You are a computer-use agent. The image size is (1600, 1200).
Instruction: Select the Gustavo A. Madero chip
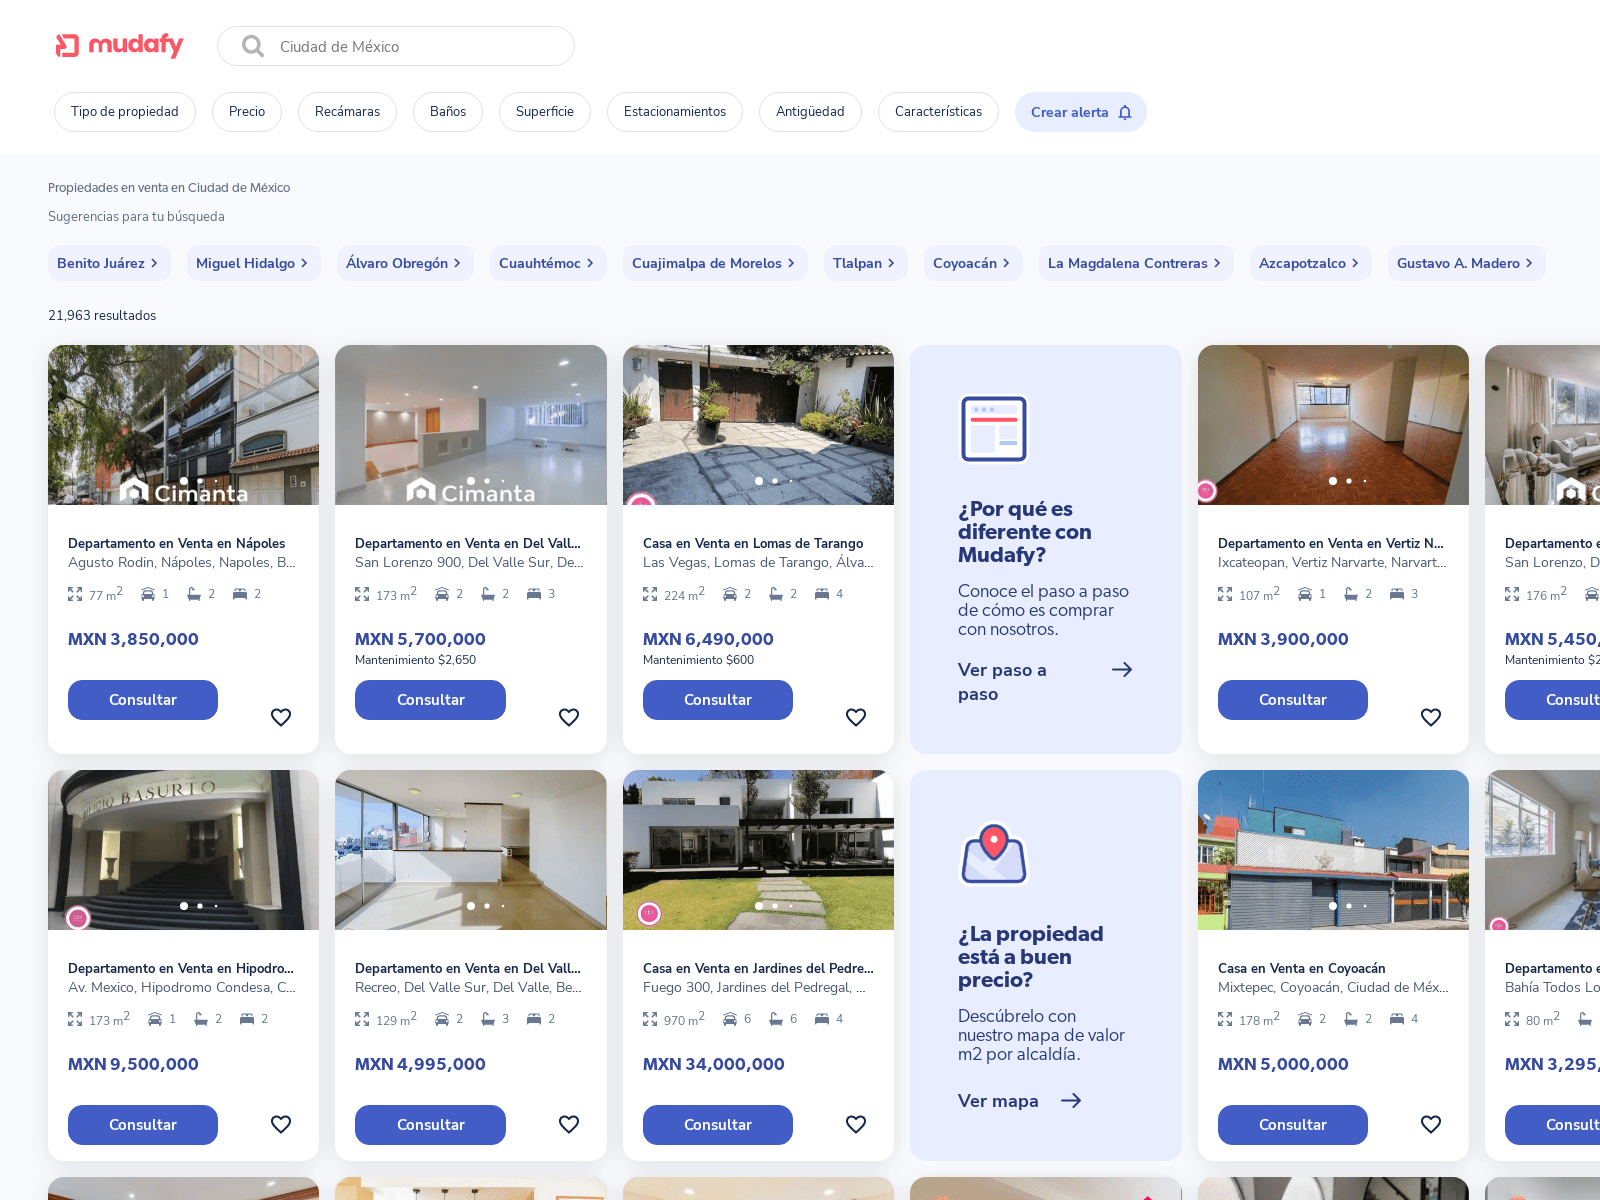coord(1467,263)
